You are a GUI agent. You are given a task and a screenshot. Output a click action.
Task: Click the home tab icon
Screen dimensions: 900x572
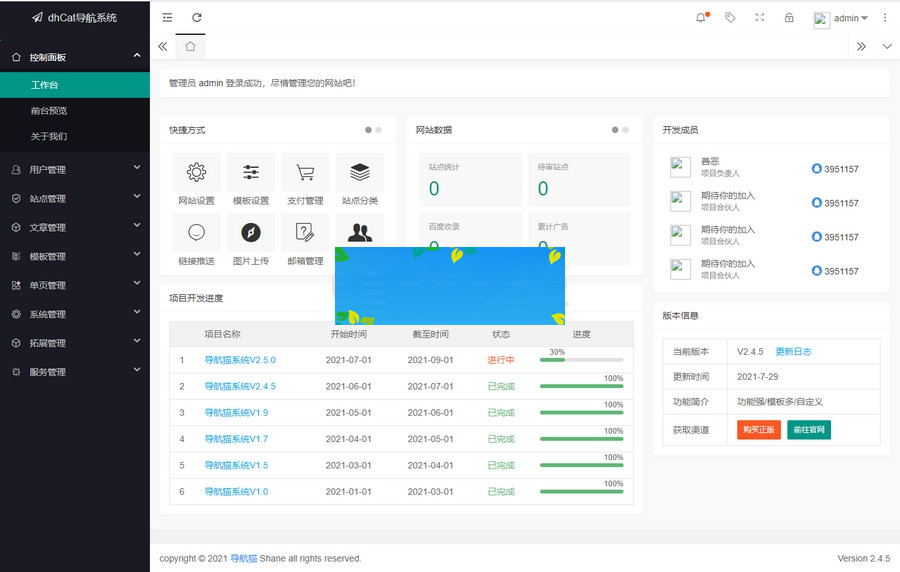tap(190, 47)
